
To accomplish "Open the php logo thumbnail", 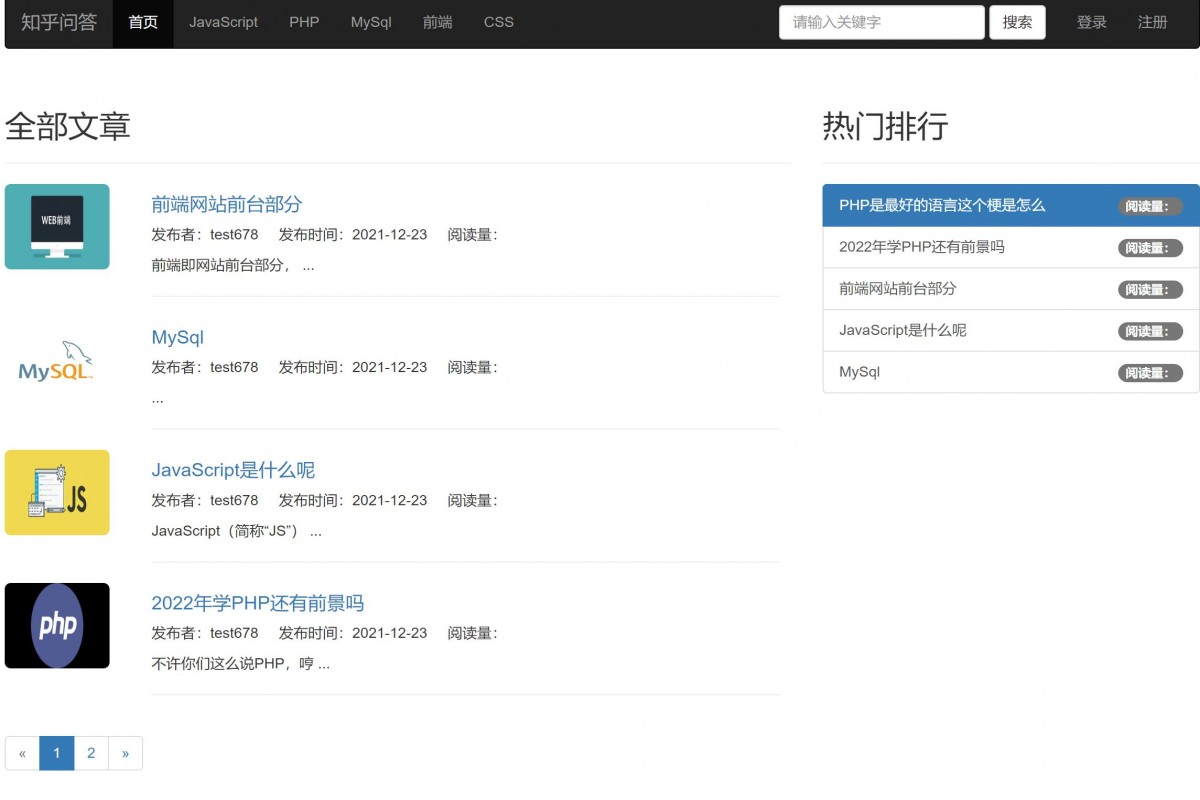I will 57,625.
